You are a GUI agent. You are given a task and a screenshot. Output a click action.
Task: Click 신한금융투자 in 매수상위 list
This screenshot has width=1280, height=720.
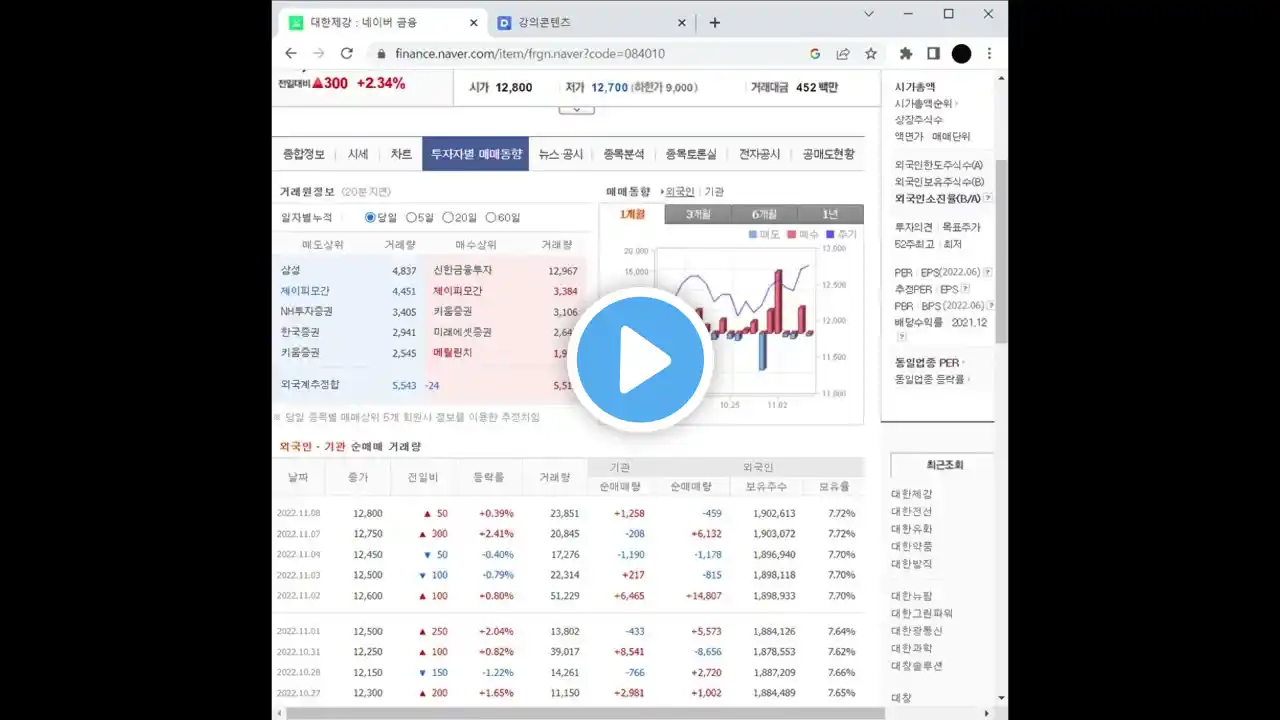462,270
